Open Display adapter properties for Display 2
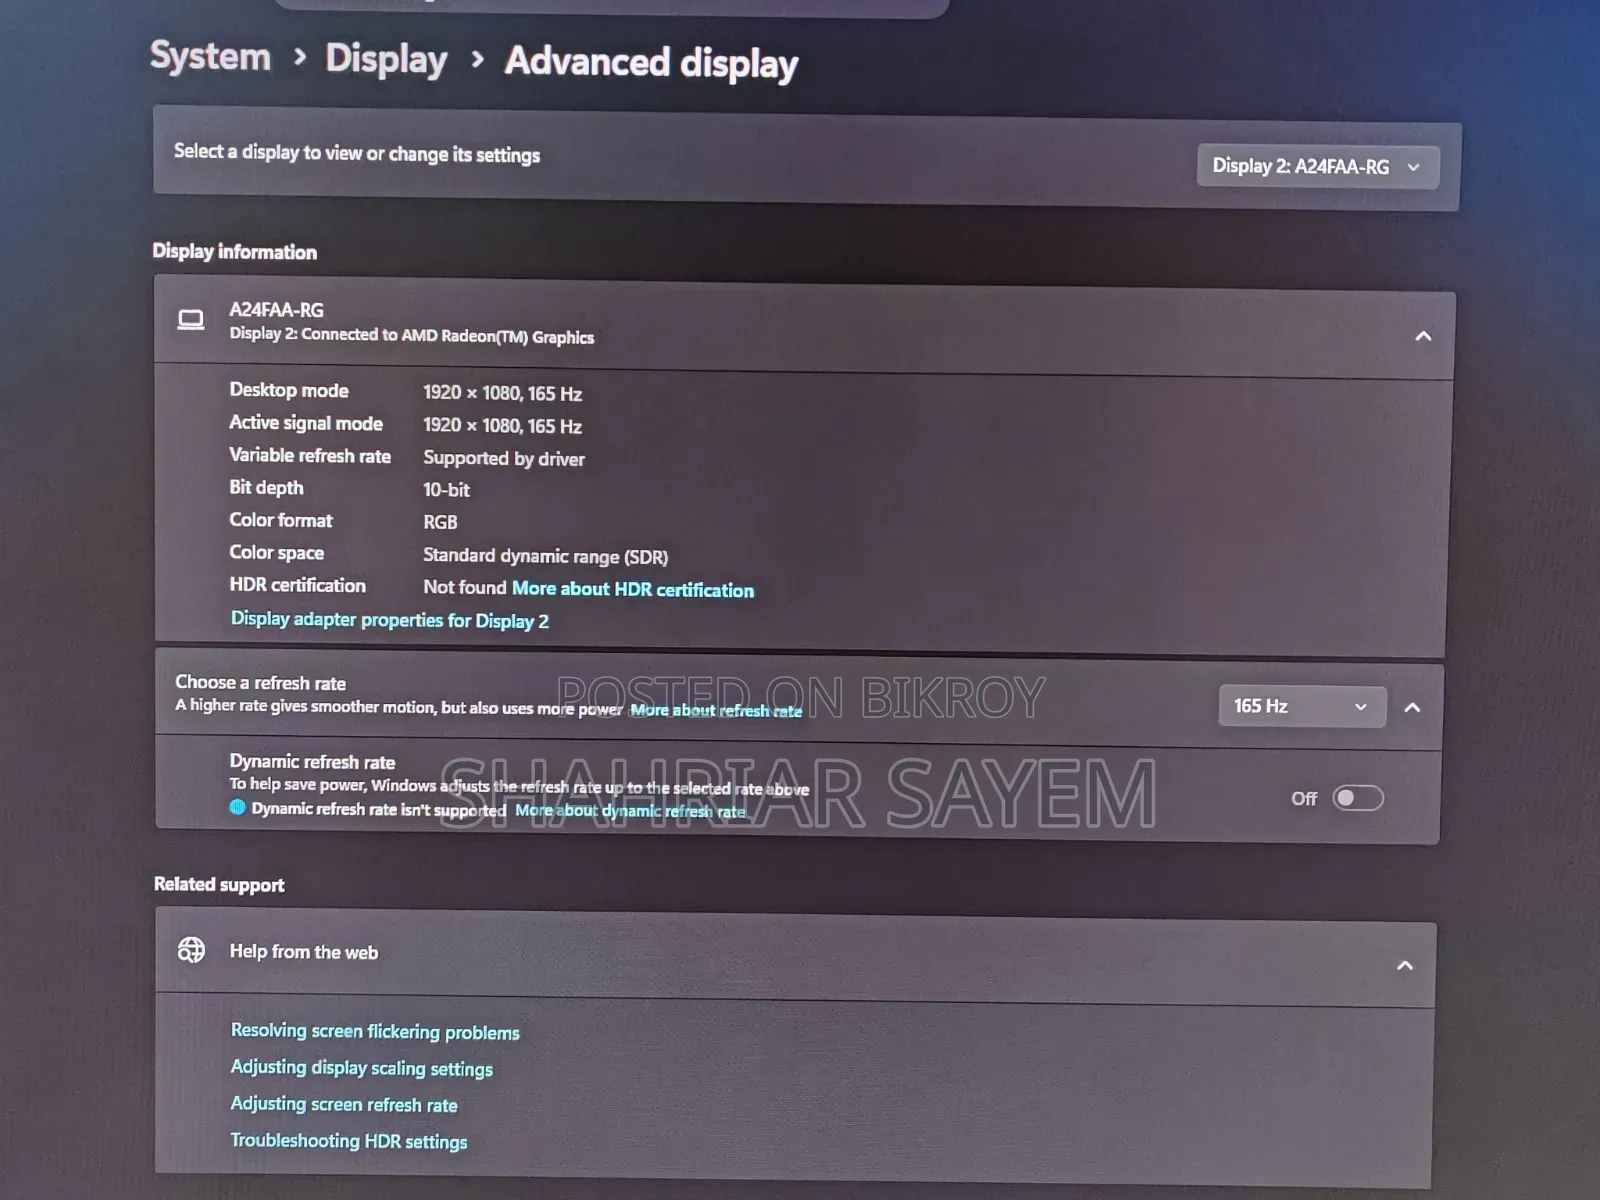1600x1200 pixels. coord(390,620)
